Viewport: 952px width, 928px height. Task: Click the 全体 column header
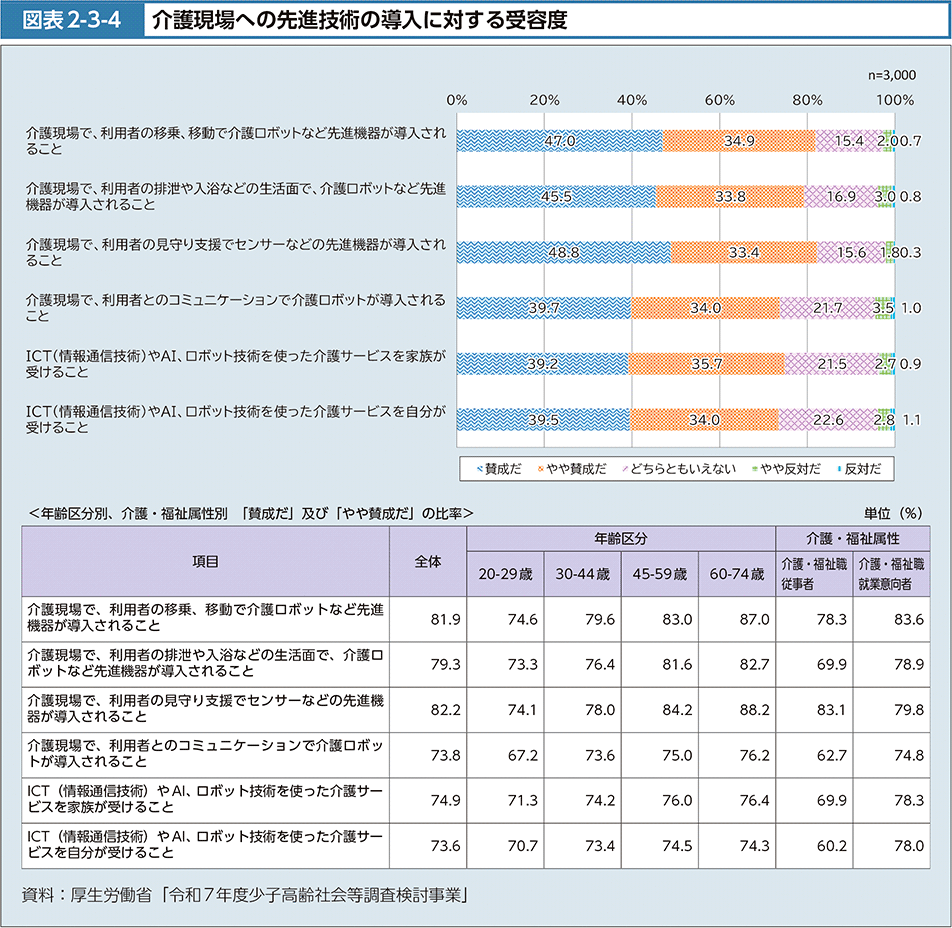(428, 562)
